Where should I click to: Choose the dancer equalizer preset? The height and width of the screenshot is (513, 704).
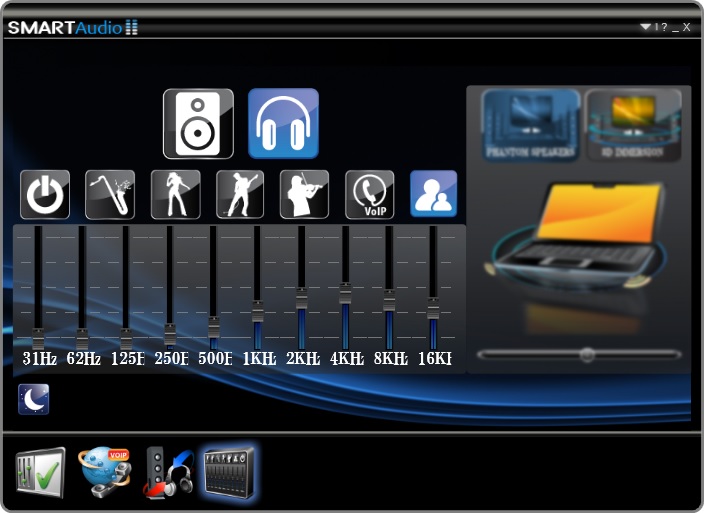tap(175, 195)
